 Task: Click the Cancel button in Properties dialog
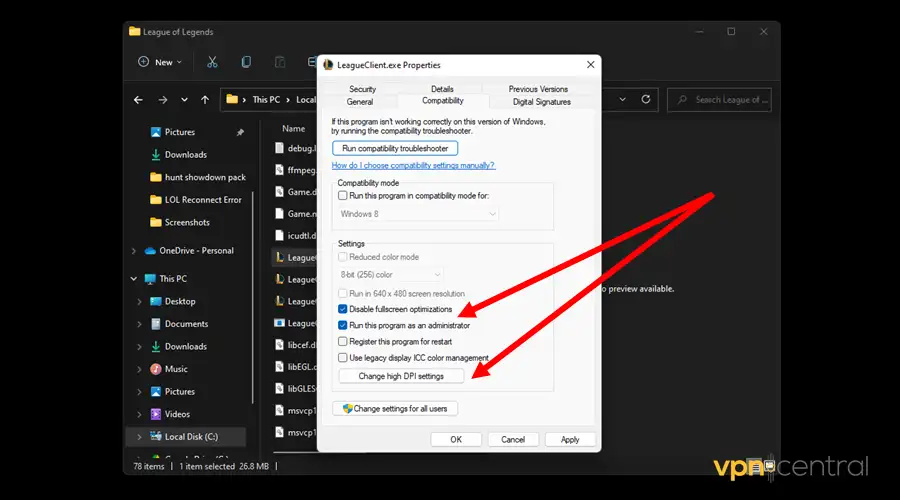[513, 440]
